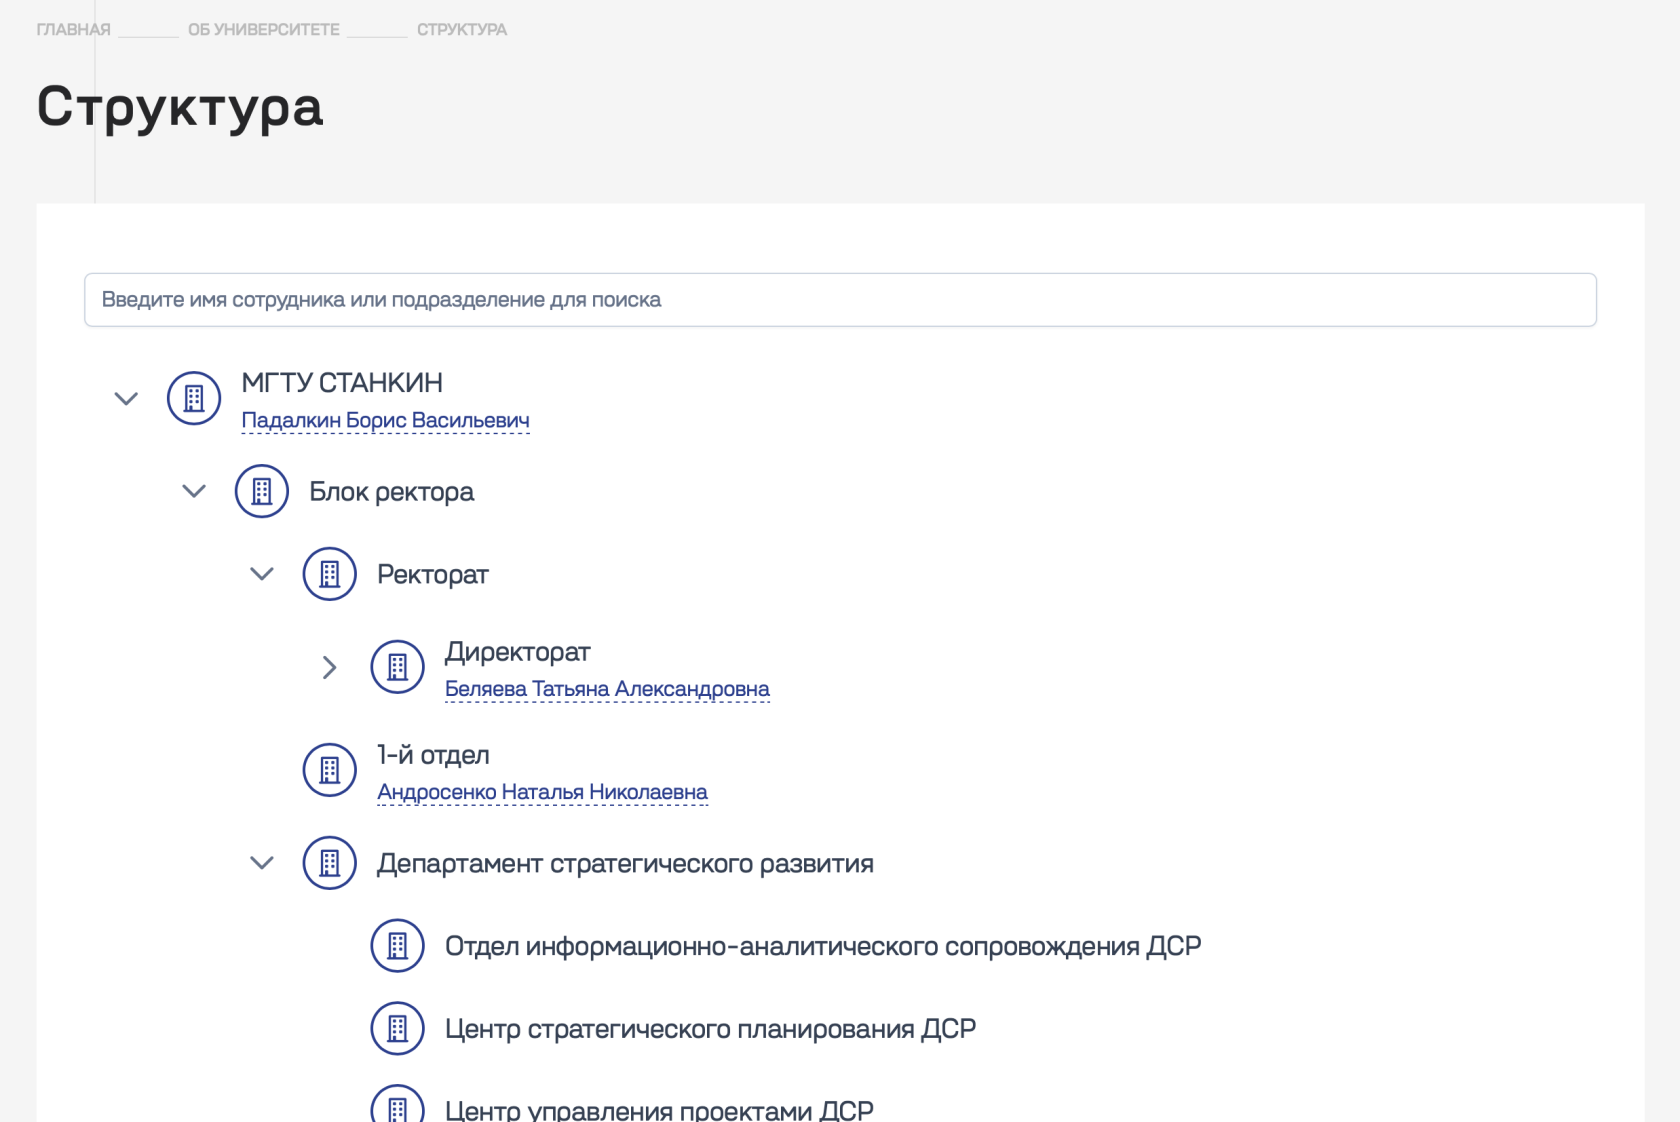
Task: Select Департамент стратегического развития label
Action: tap(625, 864)
